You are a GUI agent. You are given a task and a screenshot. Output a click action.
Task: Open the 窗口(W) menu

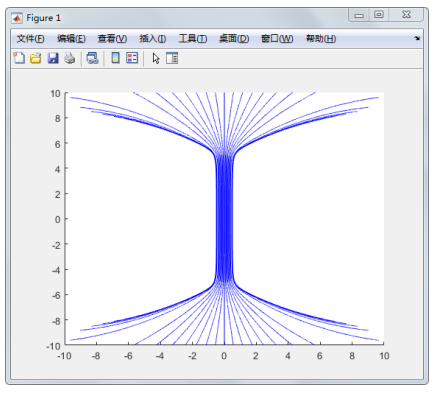coord(277,39)
